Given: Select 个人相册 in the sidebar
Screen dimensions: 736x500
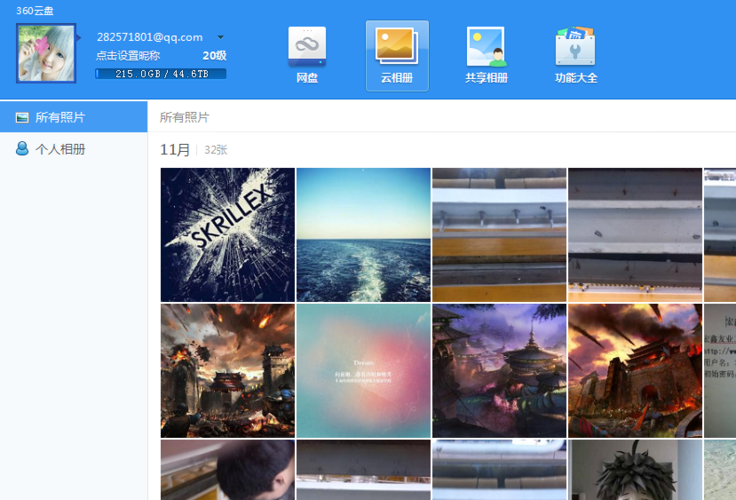Looking at the screenshot, I should click(74, 149).
